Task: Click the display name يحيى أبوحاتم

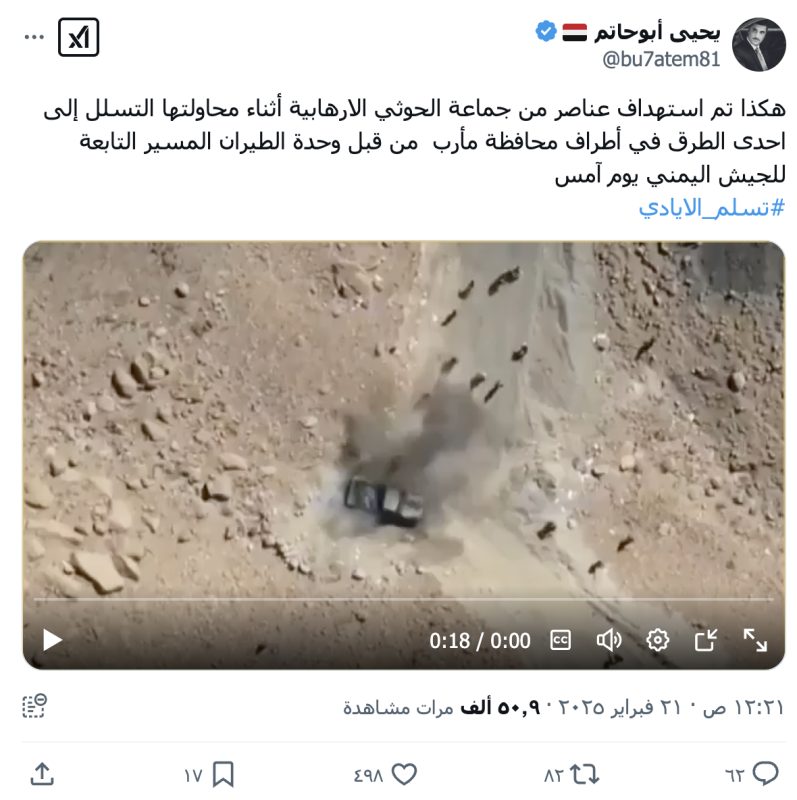Action: coord(657,33)
